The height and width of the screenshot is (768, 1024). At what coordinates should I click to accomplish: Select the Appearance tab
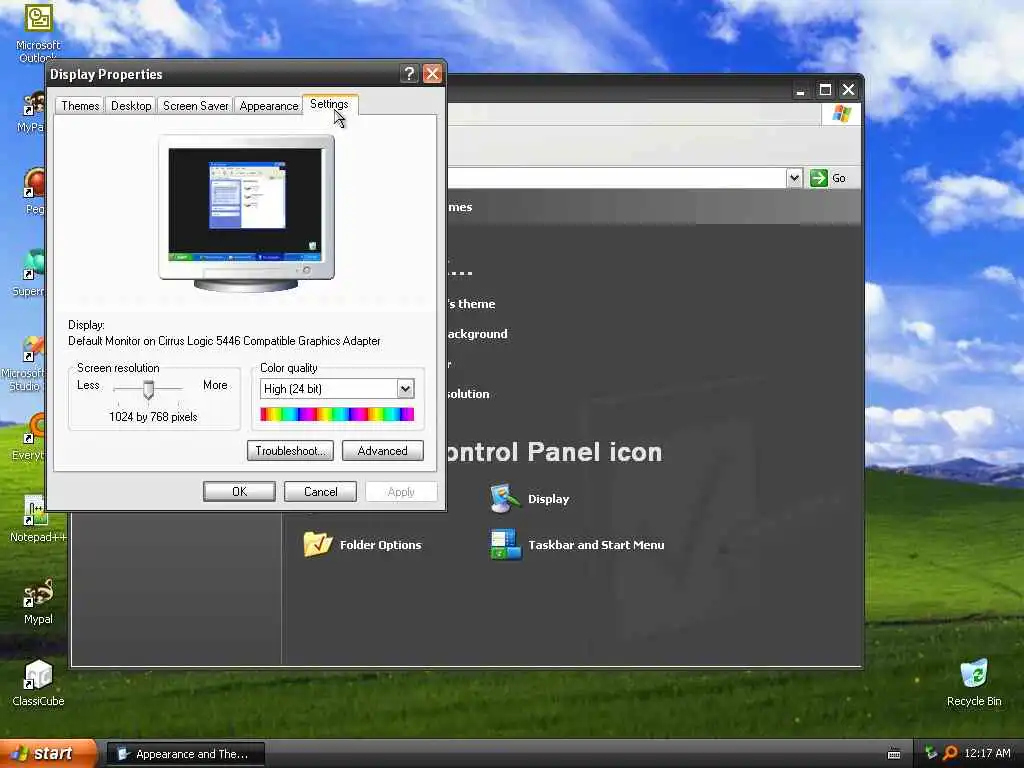(268, 106)
